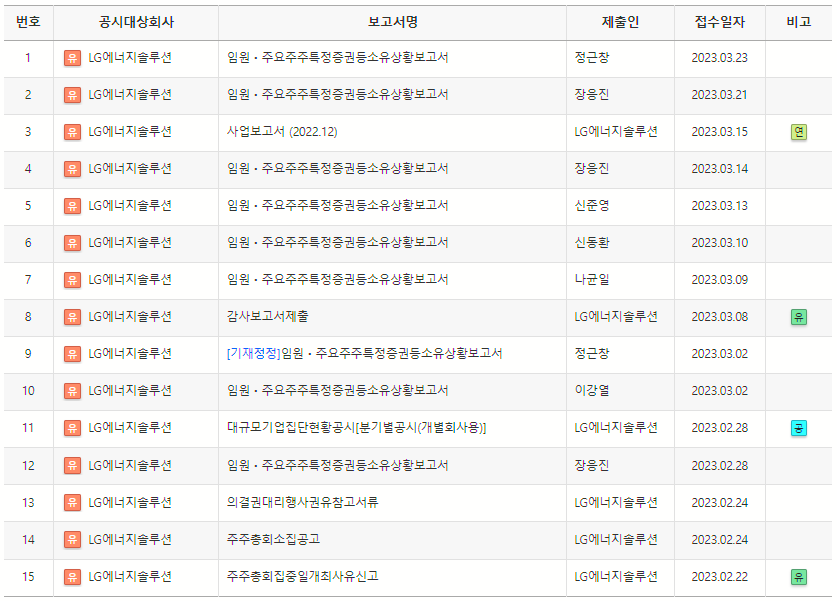Open LG에너지솔루션 company name in row 9

tap(130, 354)
